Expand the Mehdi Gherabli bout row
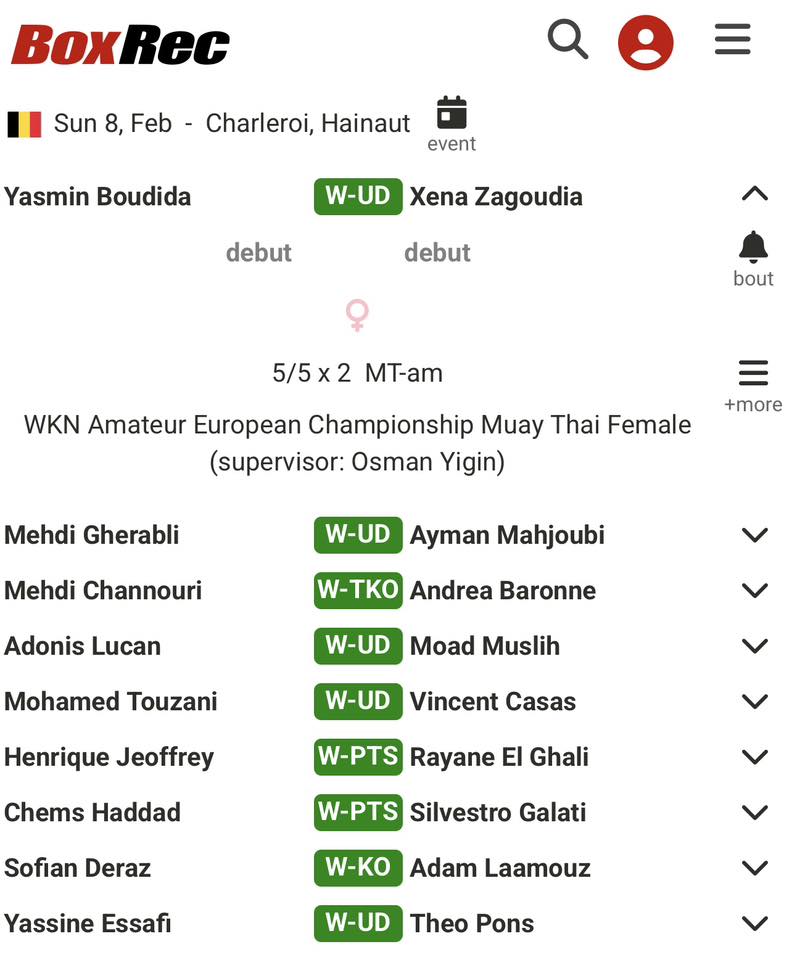The width and height of the screenshot is (792, 960). click(x=755, y=535)
